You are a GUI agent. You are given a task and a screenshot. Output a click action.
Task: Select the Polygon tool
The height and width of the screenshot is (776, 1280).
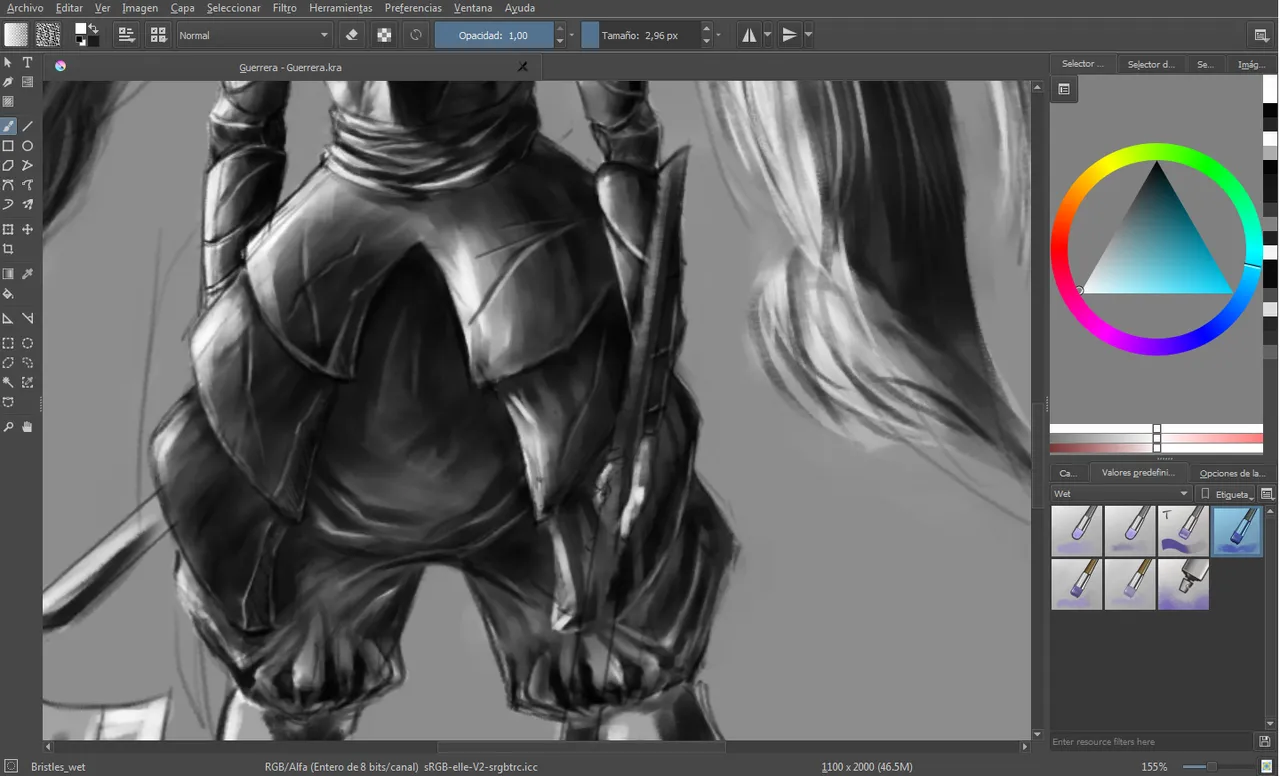coord(8,165)
